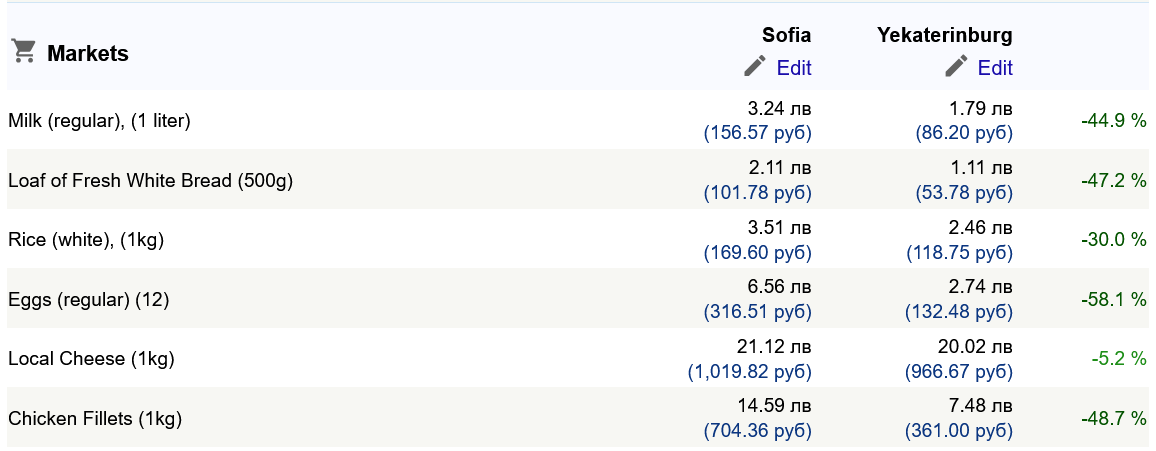
Task: Select the Local Cheese (1kg) row label
Action: point(91,359)
